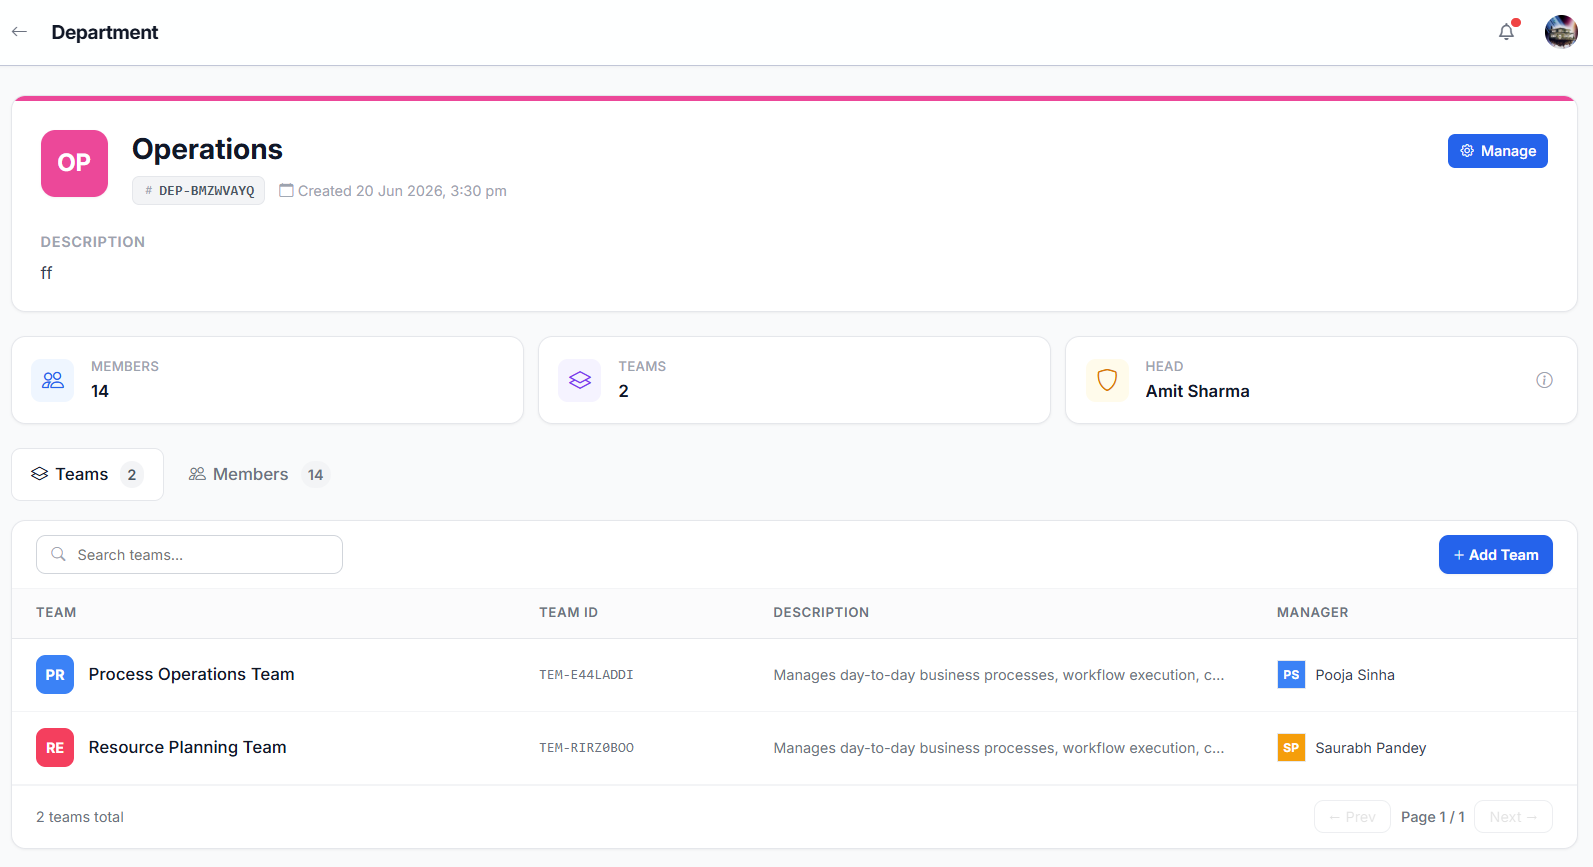1593x867 pixels.
Task: Click the Members people icon card
Action: [x=53, y=380]
